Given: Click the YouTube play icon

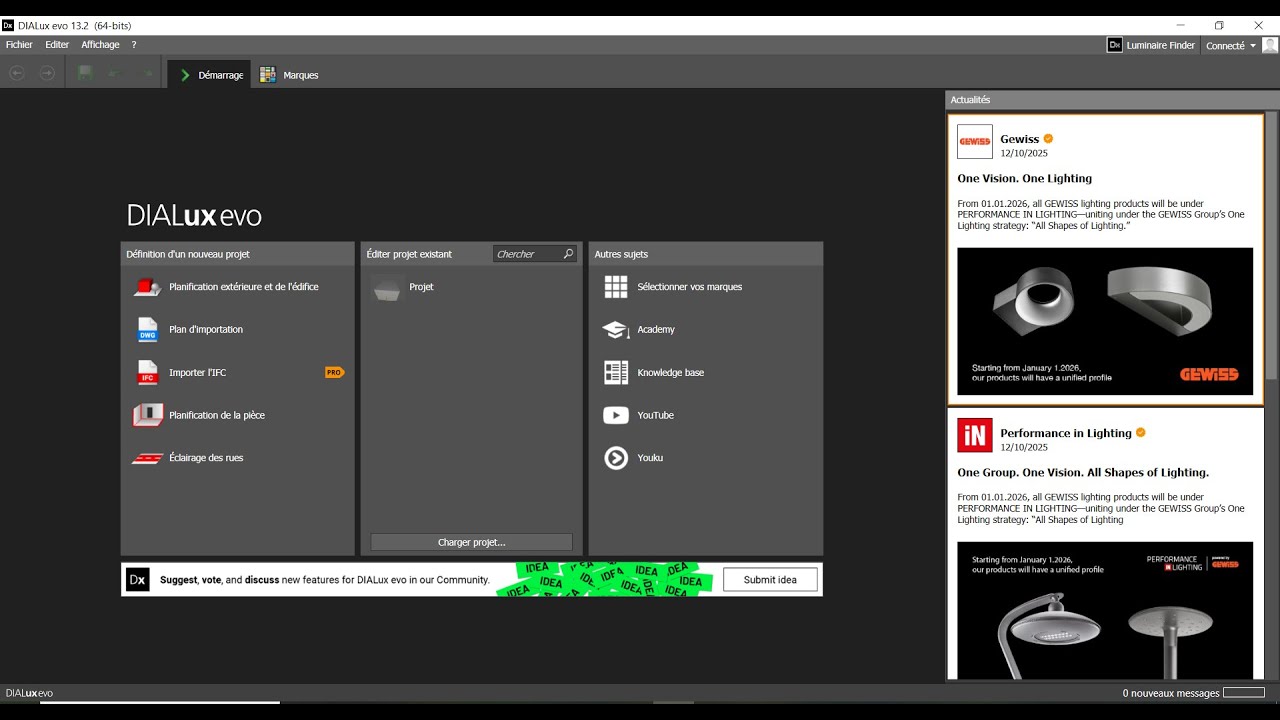Looking at the screenshot, I should (x=616, y=415).
